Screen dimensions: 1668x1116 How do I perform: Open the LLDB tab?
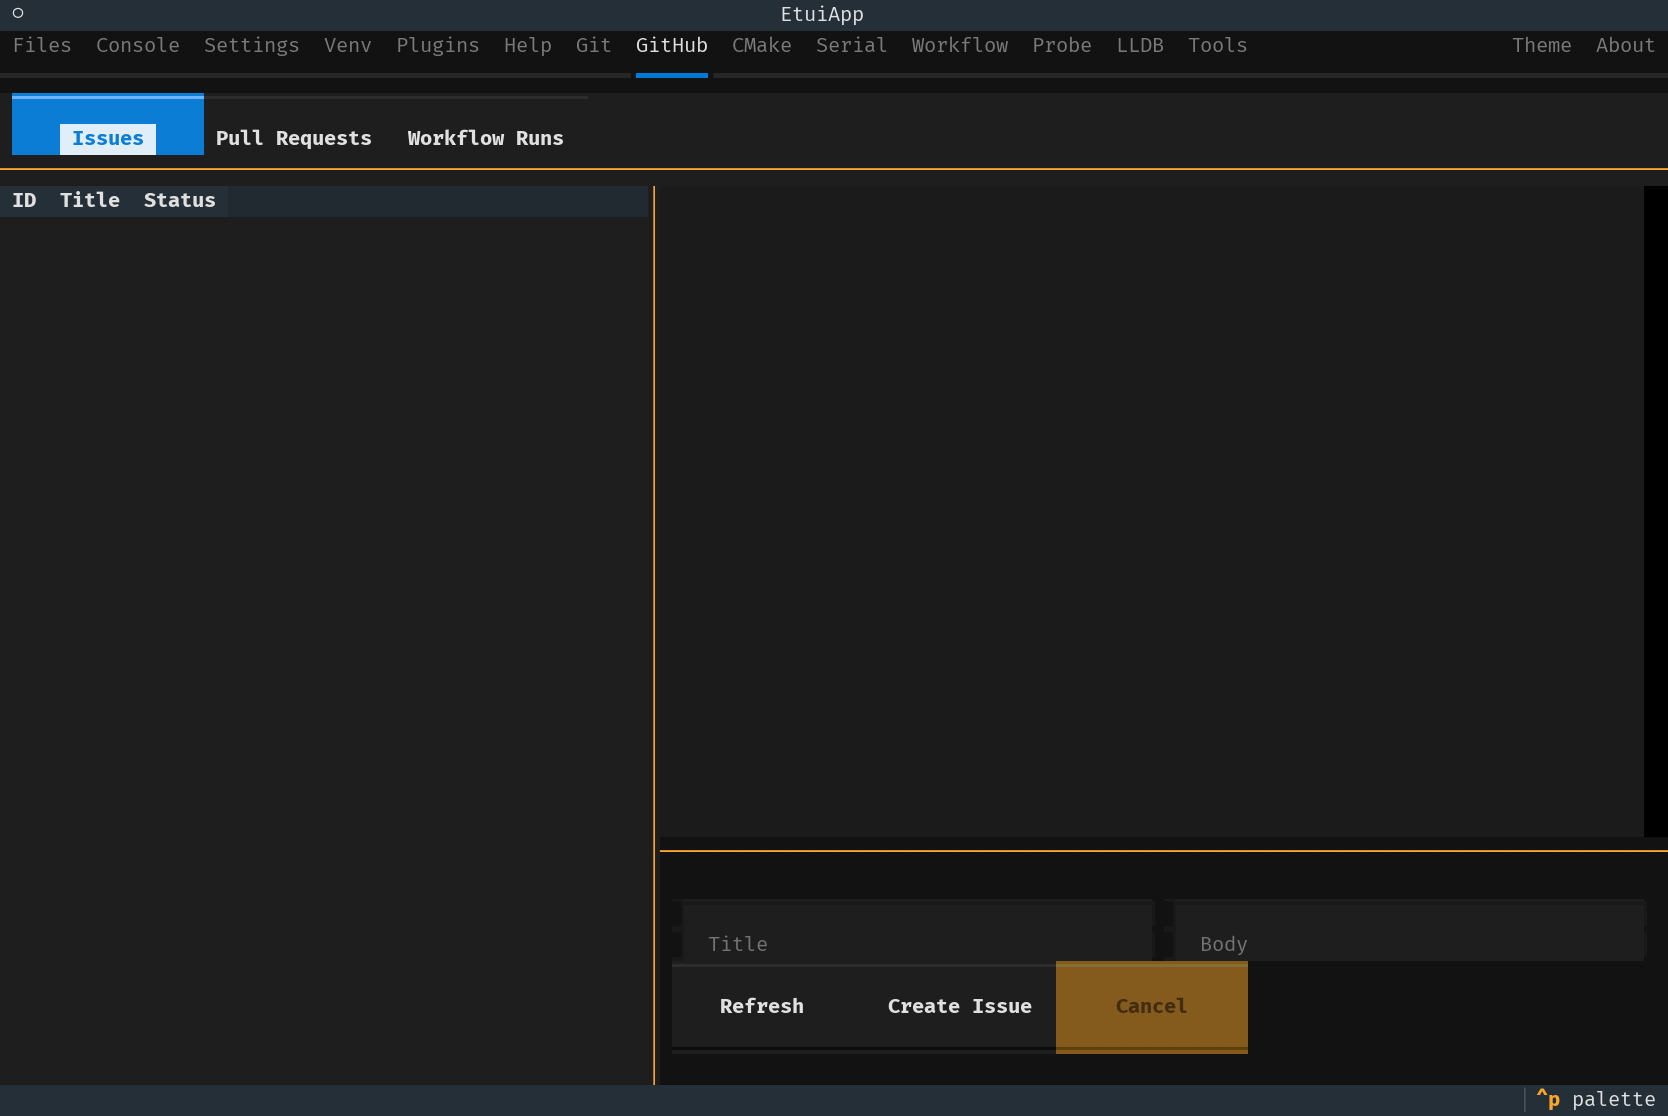[1140, 45]
